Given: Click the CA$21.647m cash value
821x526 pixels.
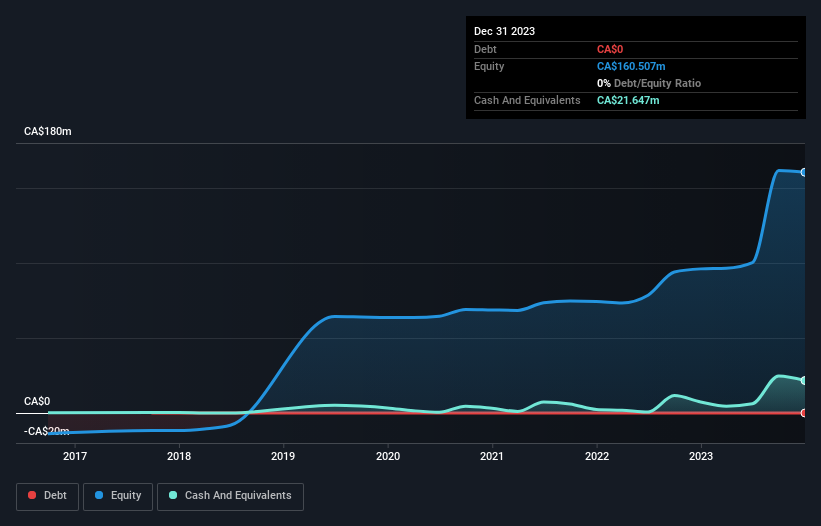Looking at the screenshot, I should 628,100.
